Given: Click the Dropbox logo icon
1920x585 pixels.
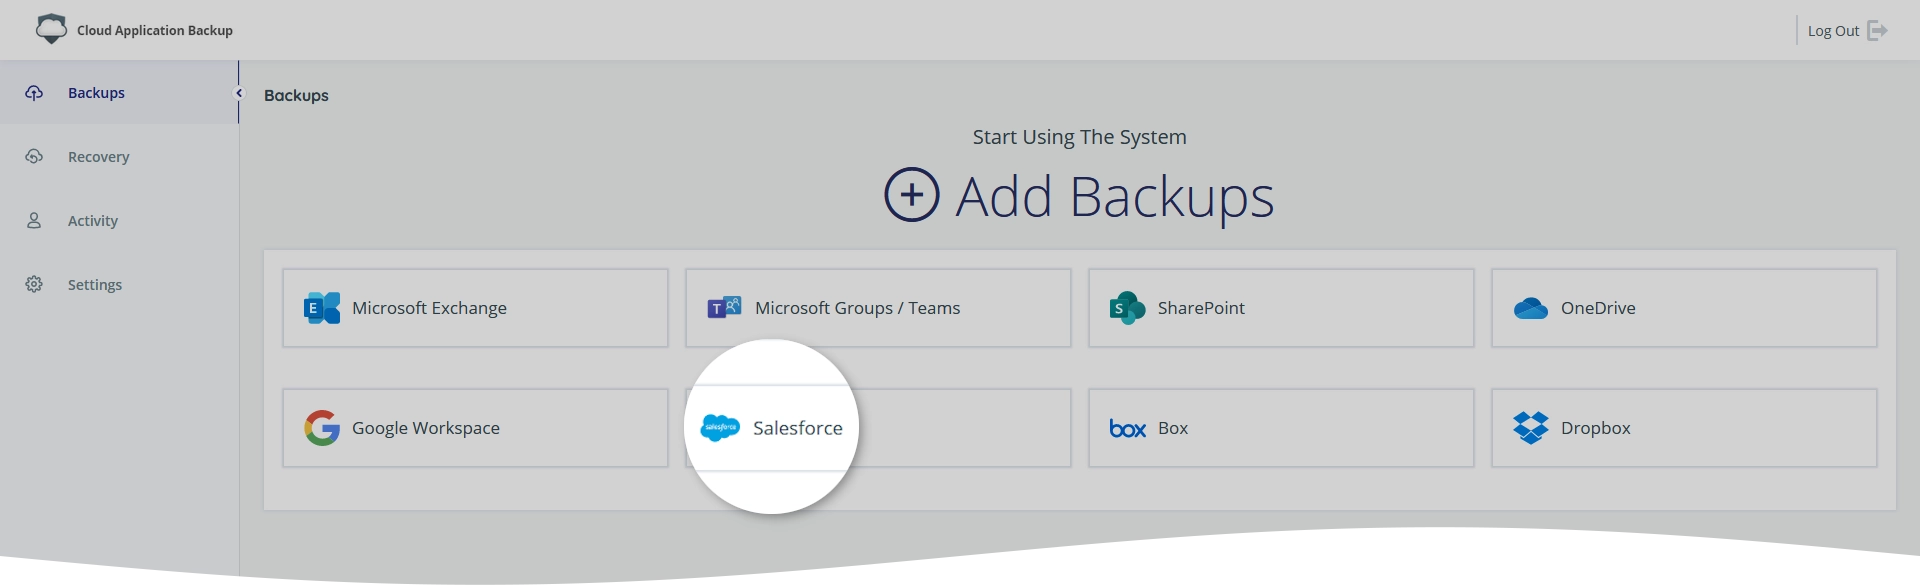Looking at the screenshot, I should click(1531, 428).
